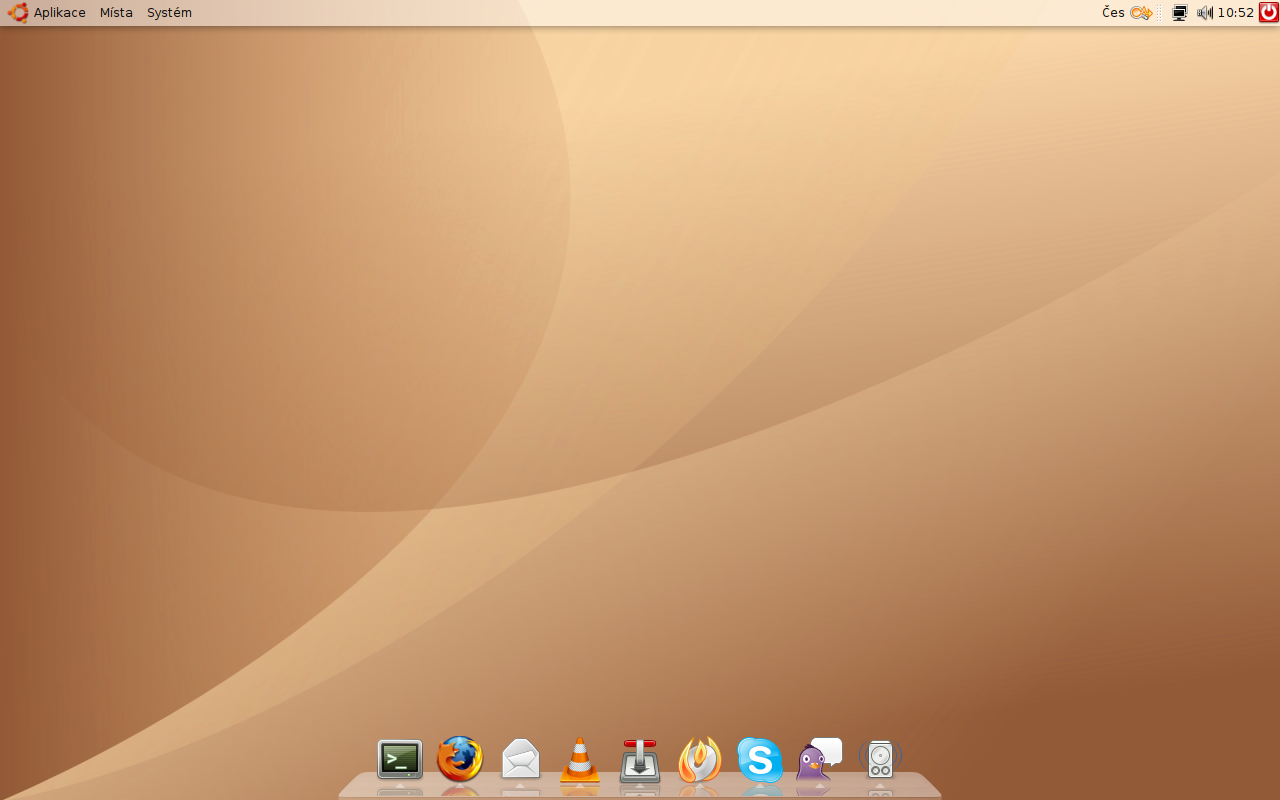Viewport: 1280px width, 800px height.
Task: Open the orange search tool tray icon
Action: click(x=1141, y=13)
